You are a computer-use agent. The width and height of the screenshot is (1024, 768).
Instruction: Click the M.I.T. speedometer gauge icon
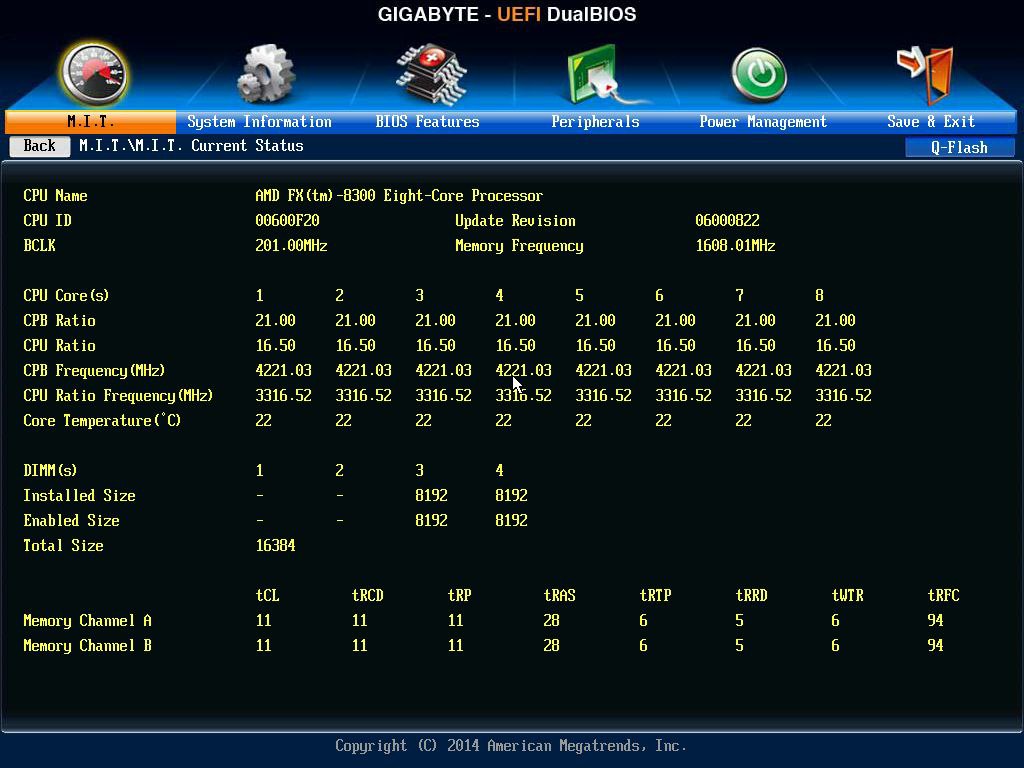94,74
